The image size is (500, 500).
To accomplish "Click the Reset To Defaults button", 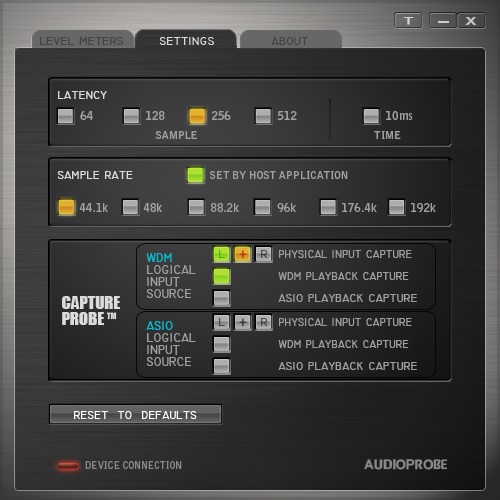I will (135, 415).
